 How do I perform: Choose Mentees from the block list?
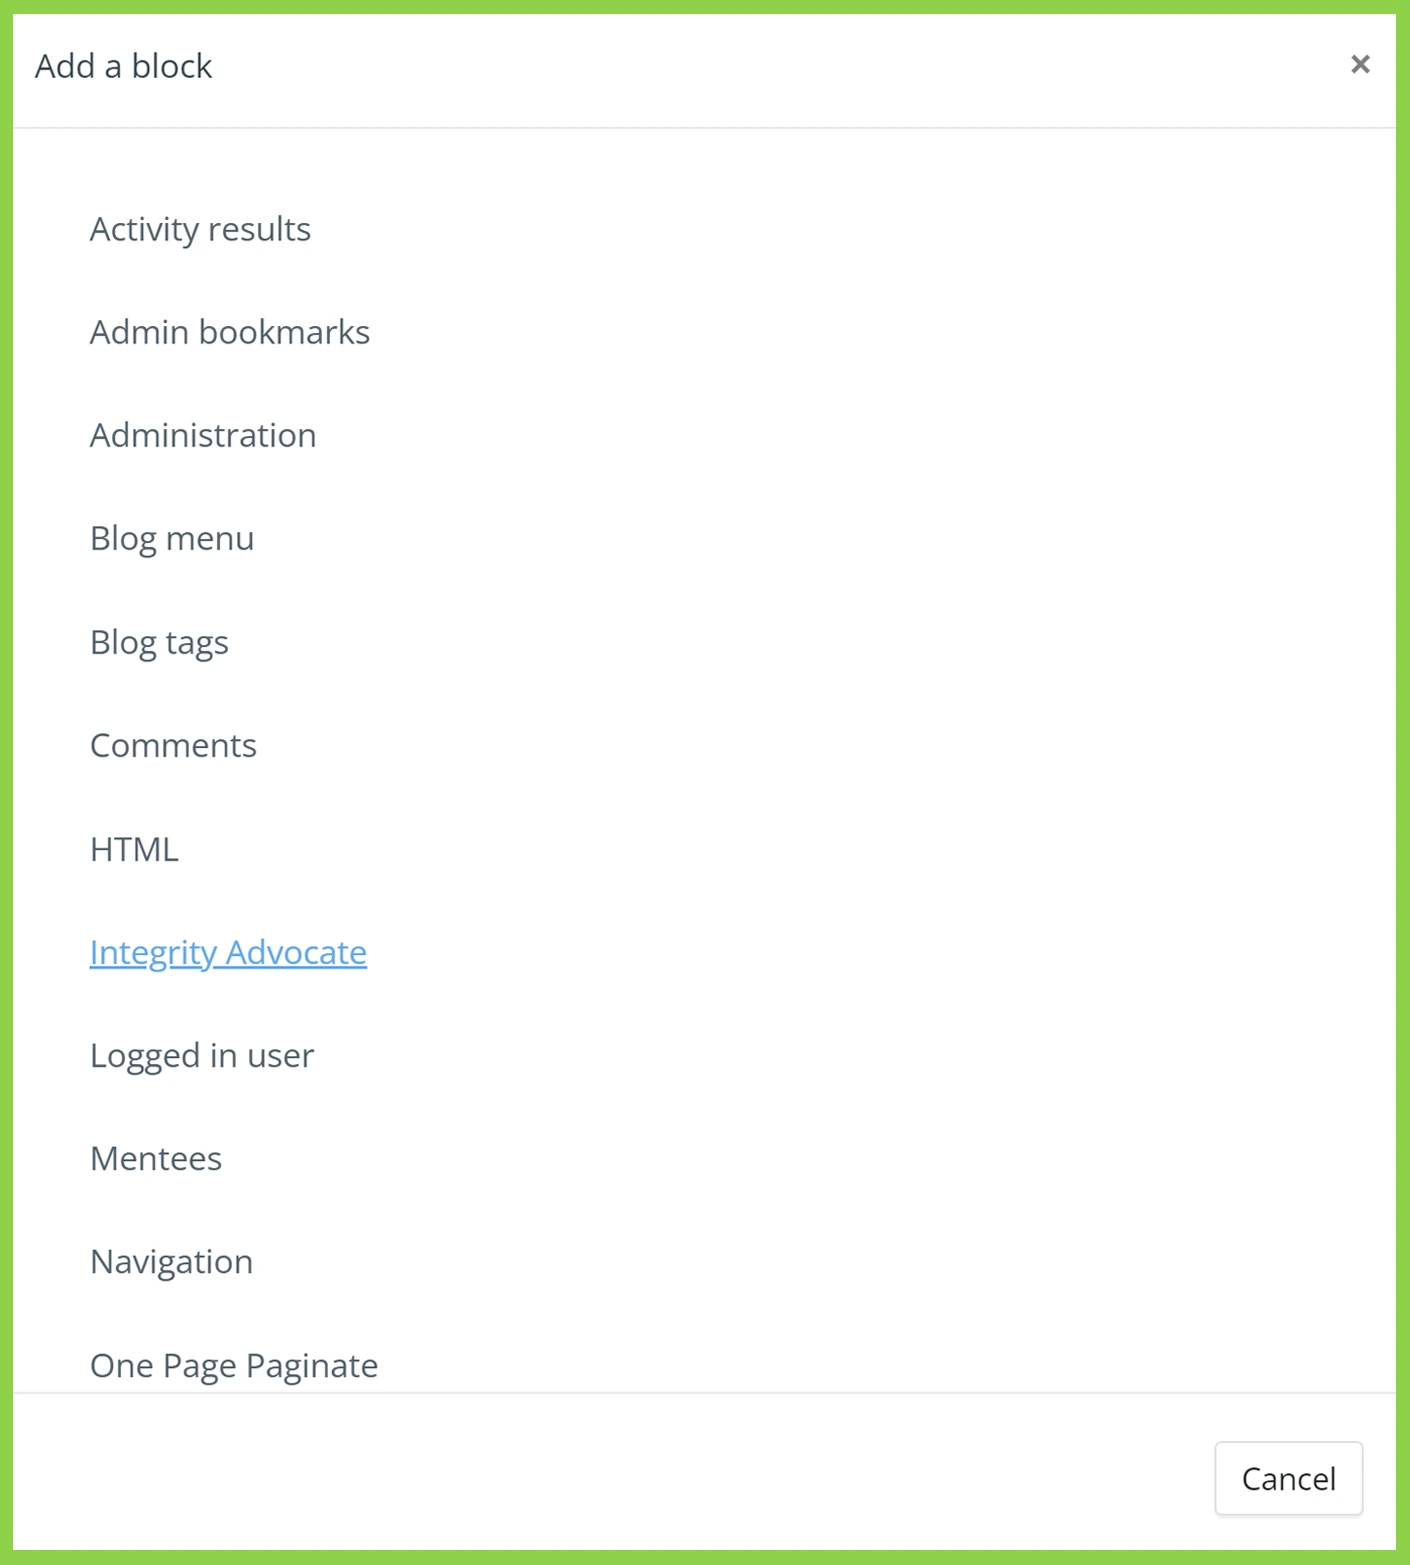coord(156,1158)
